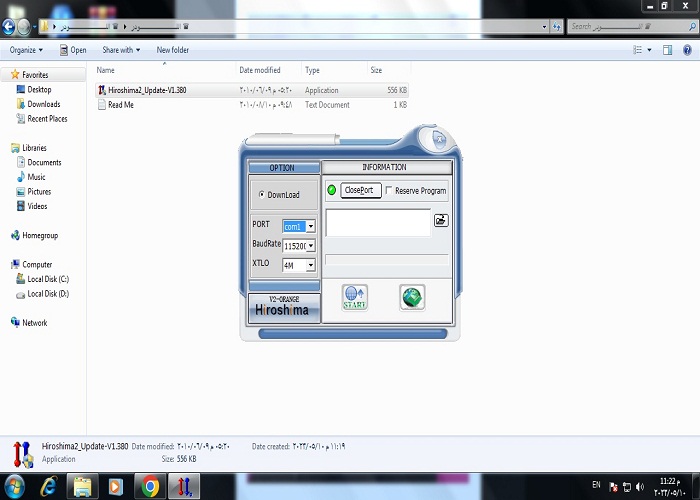
Task: Sort by Name column header
Action: pyautogui.click(x=165, y=70)
